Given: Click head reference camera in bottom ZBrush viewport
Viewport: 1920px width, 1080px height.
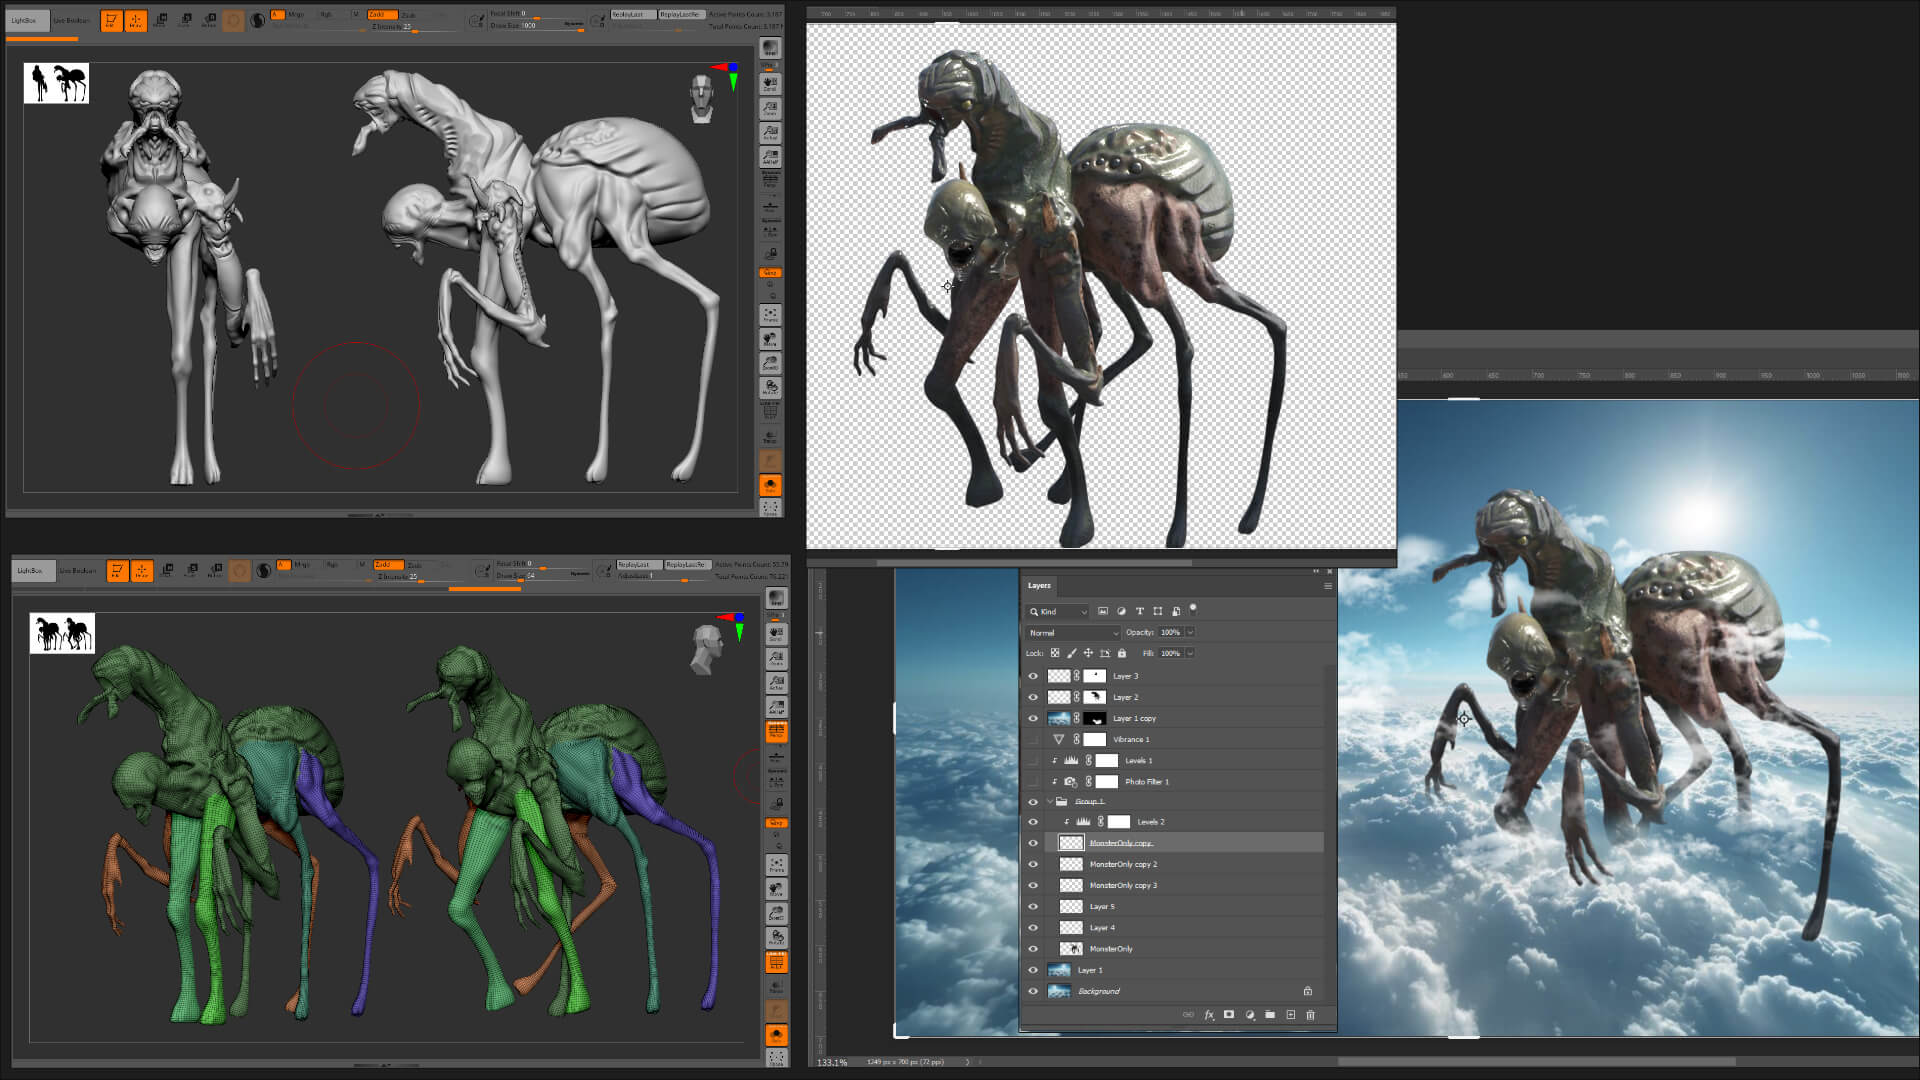Looking at the screenshot, I should click(x=706, y=650).
